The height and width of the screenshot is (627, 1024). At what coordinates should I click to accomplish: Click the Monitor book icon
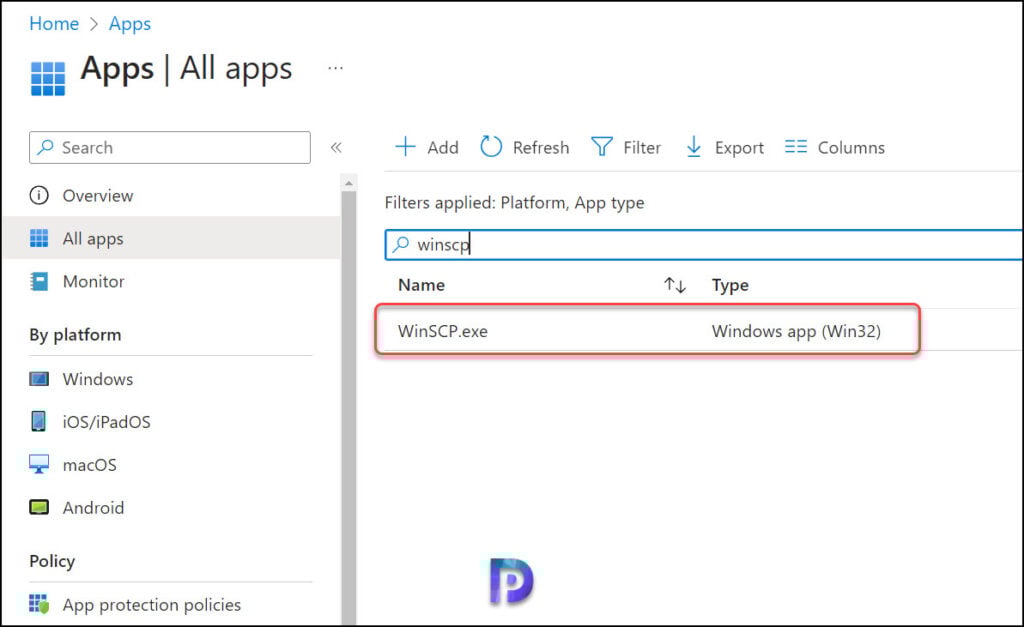(x=39, y=281)
